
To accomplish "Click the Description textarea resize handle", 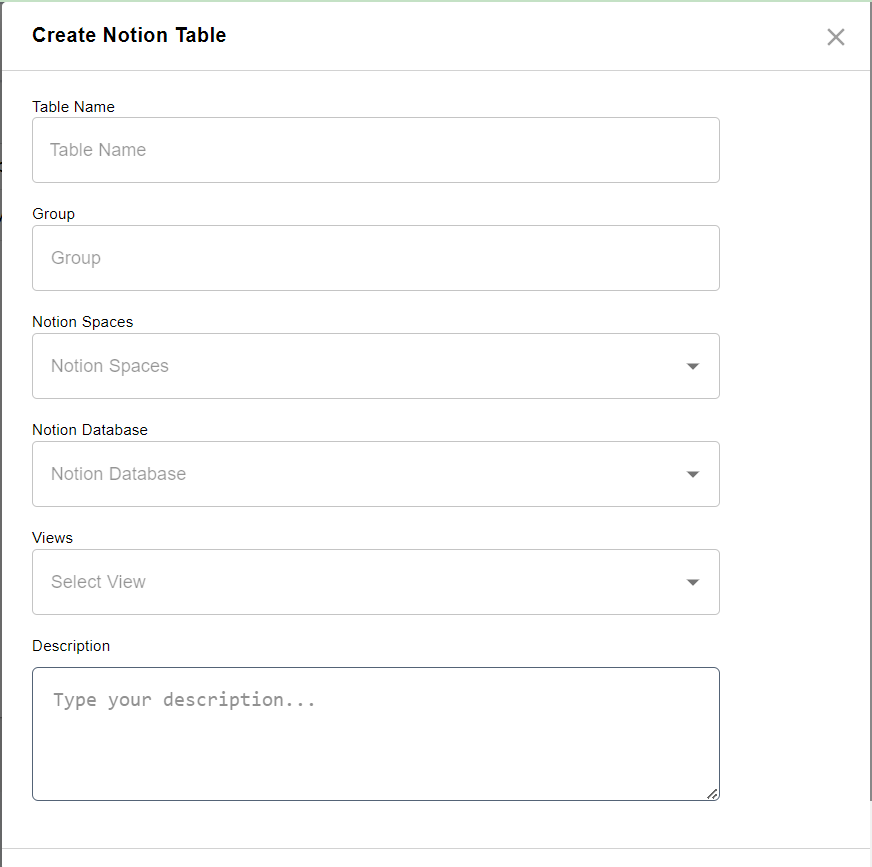I will (712, 794).
